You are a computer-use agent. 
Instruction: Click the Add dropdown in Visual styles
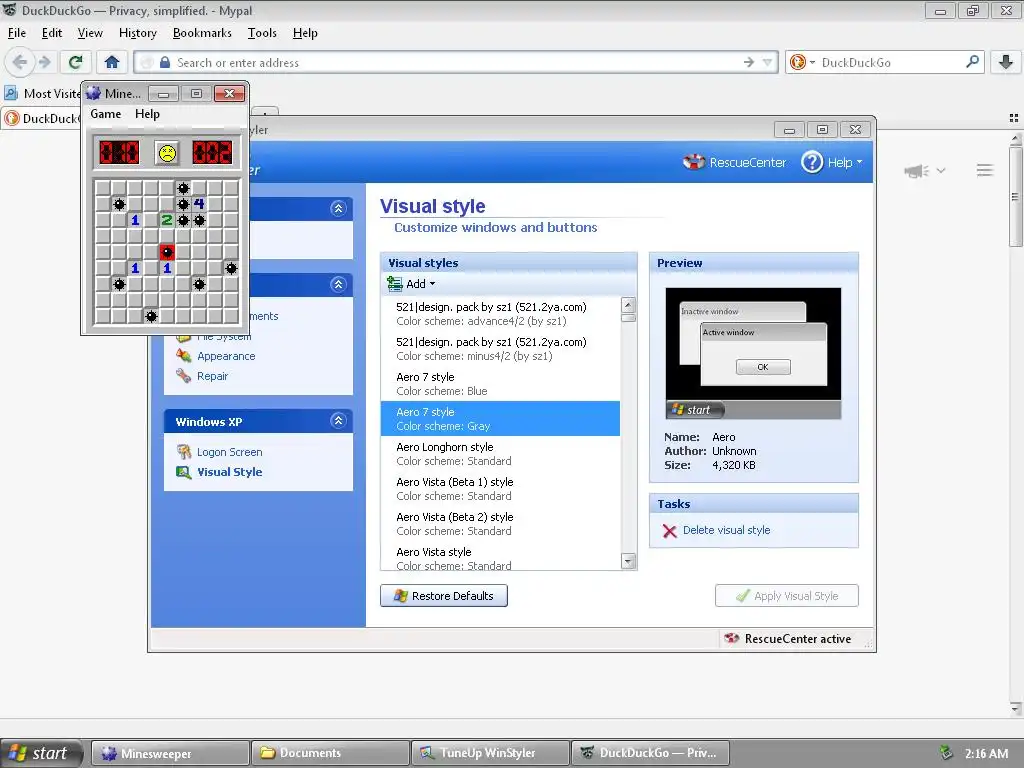tap(411, 283)
